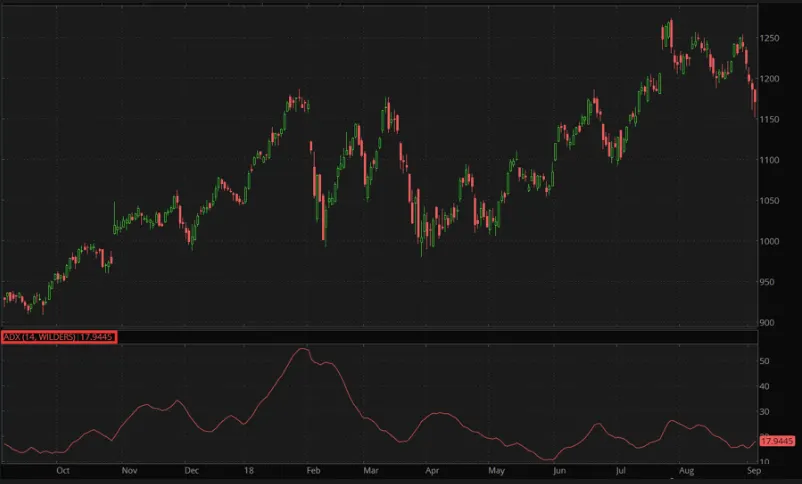Click the 1200 price axis label
The image size is (802, 484).
[x=769, y=79]
